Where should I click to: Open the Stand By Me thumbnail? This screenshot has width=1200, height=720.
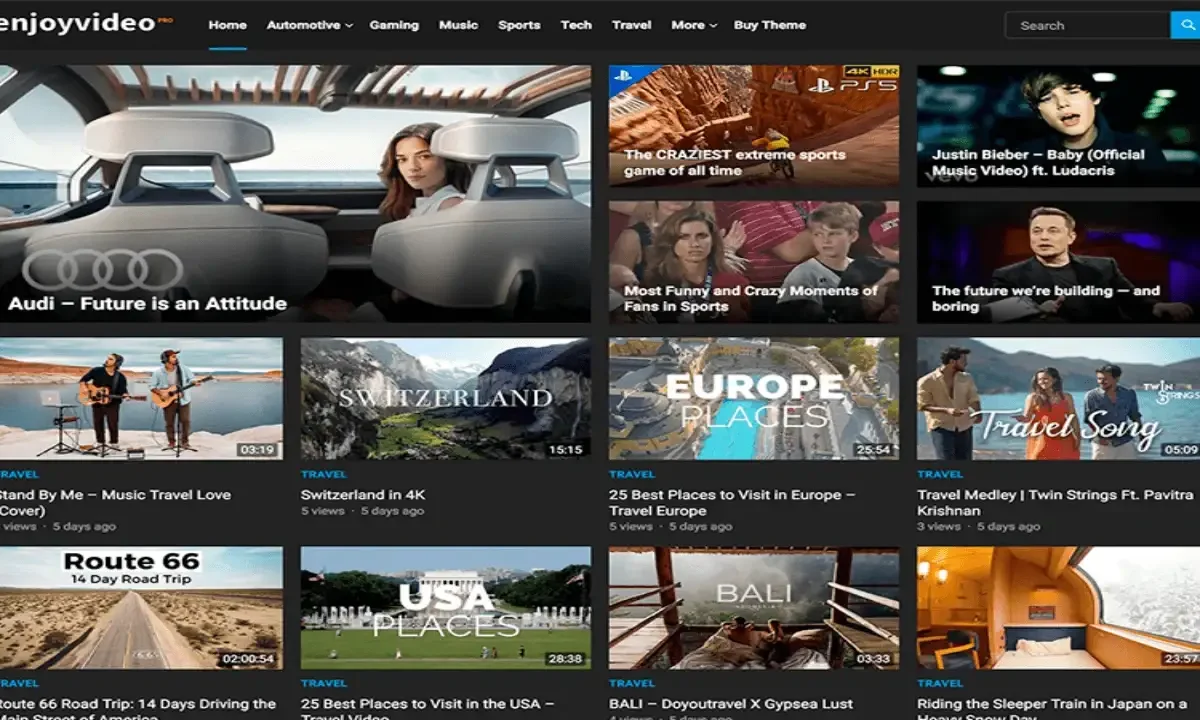pyautogui.click(x=141, y=398)
